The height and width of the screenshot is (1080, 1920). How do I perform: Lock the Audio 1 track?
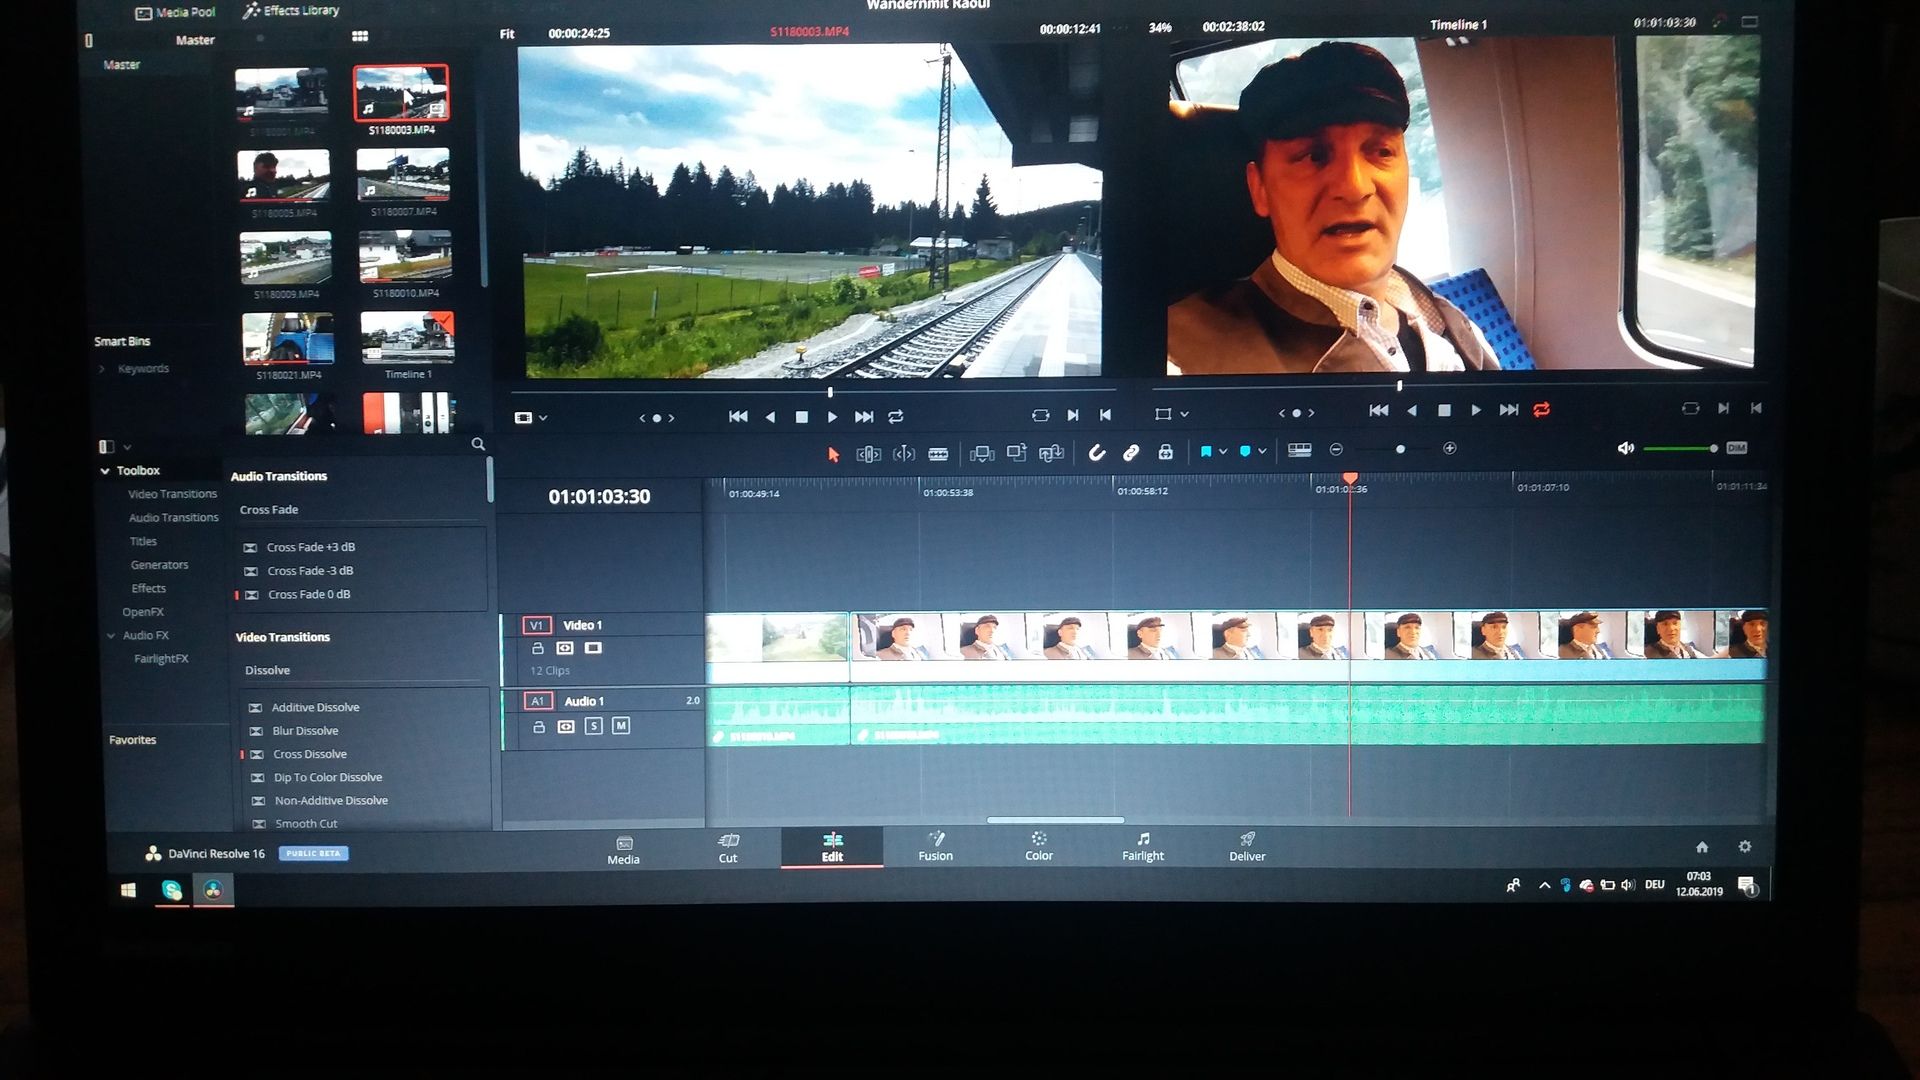click(x=539, y=727)
